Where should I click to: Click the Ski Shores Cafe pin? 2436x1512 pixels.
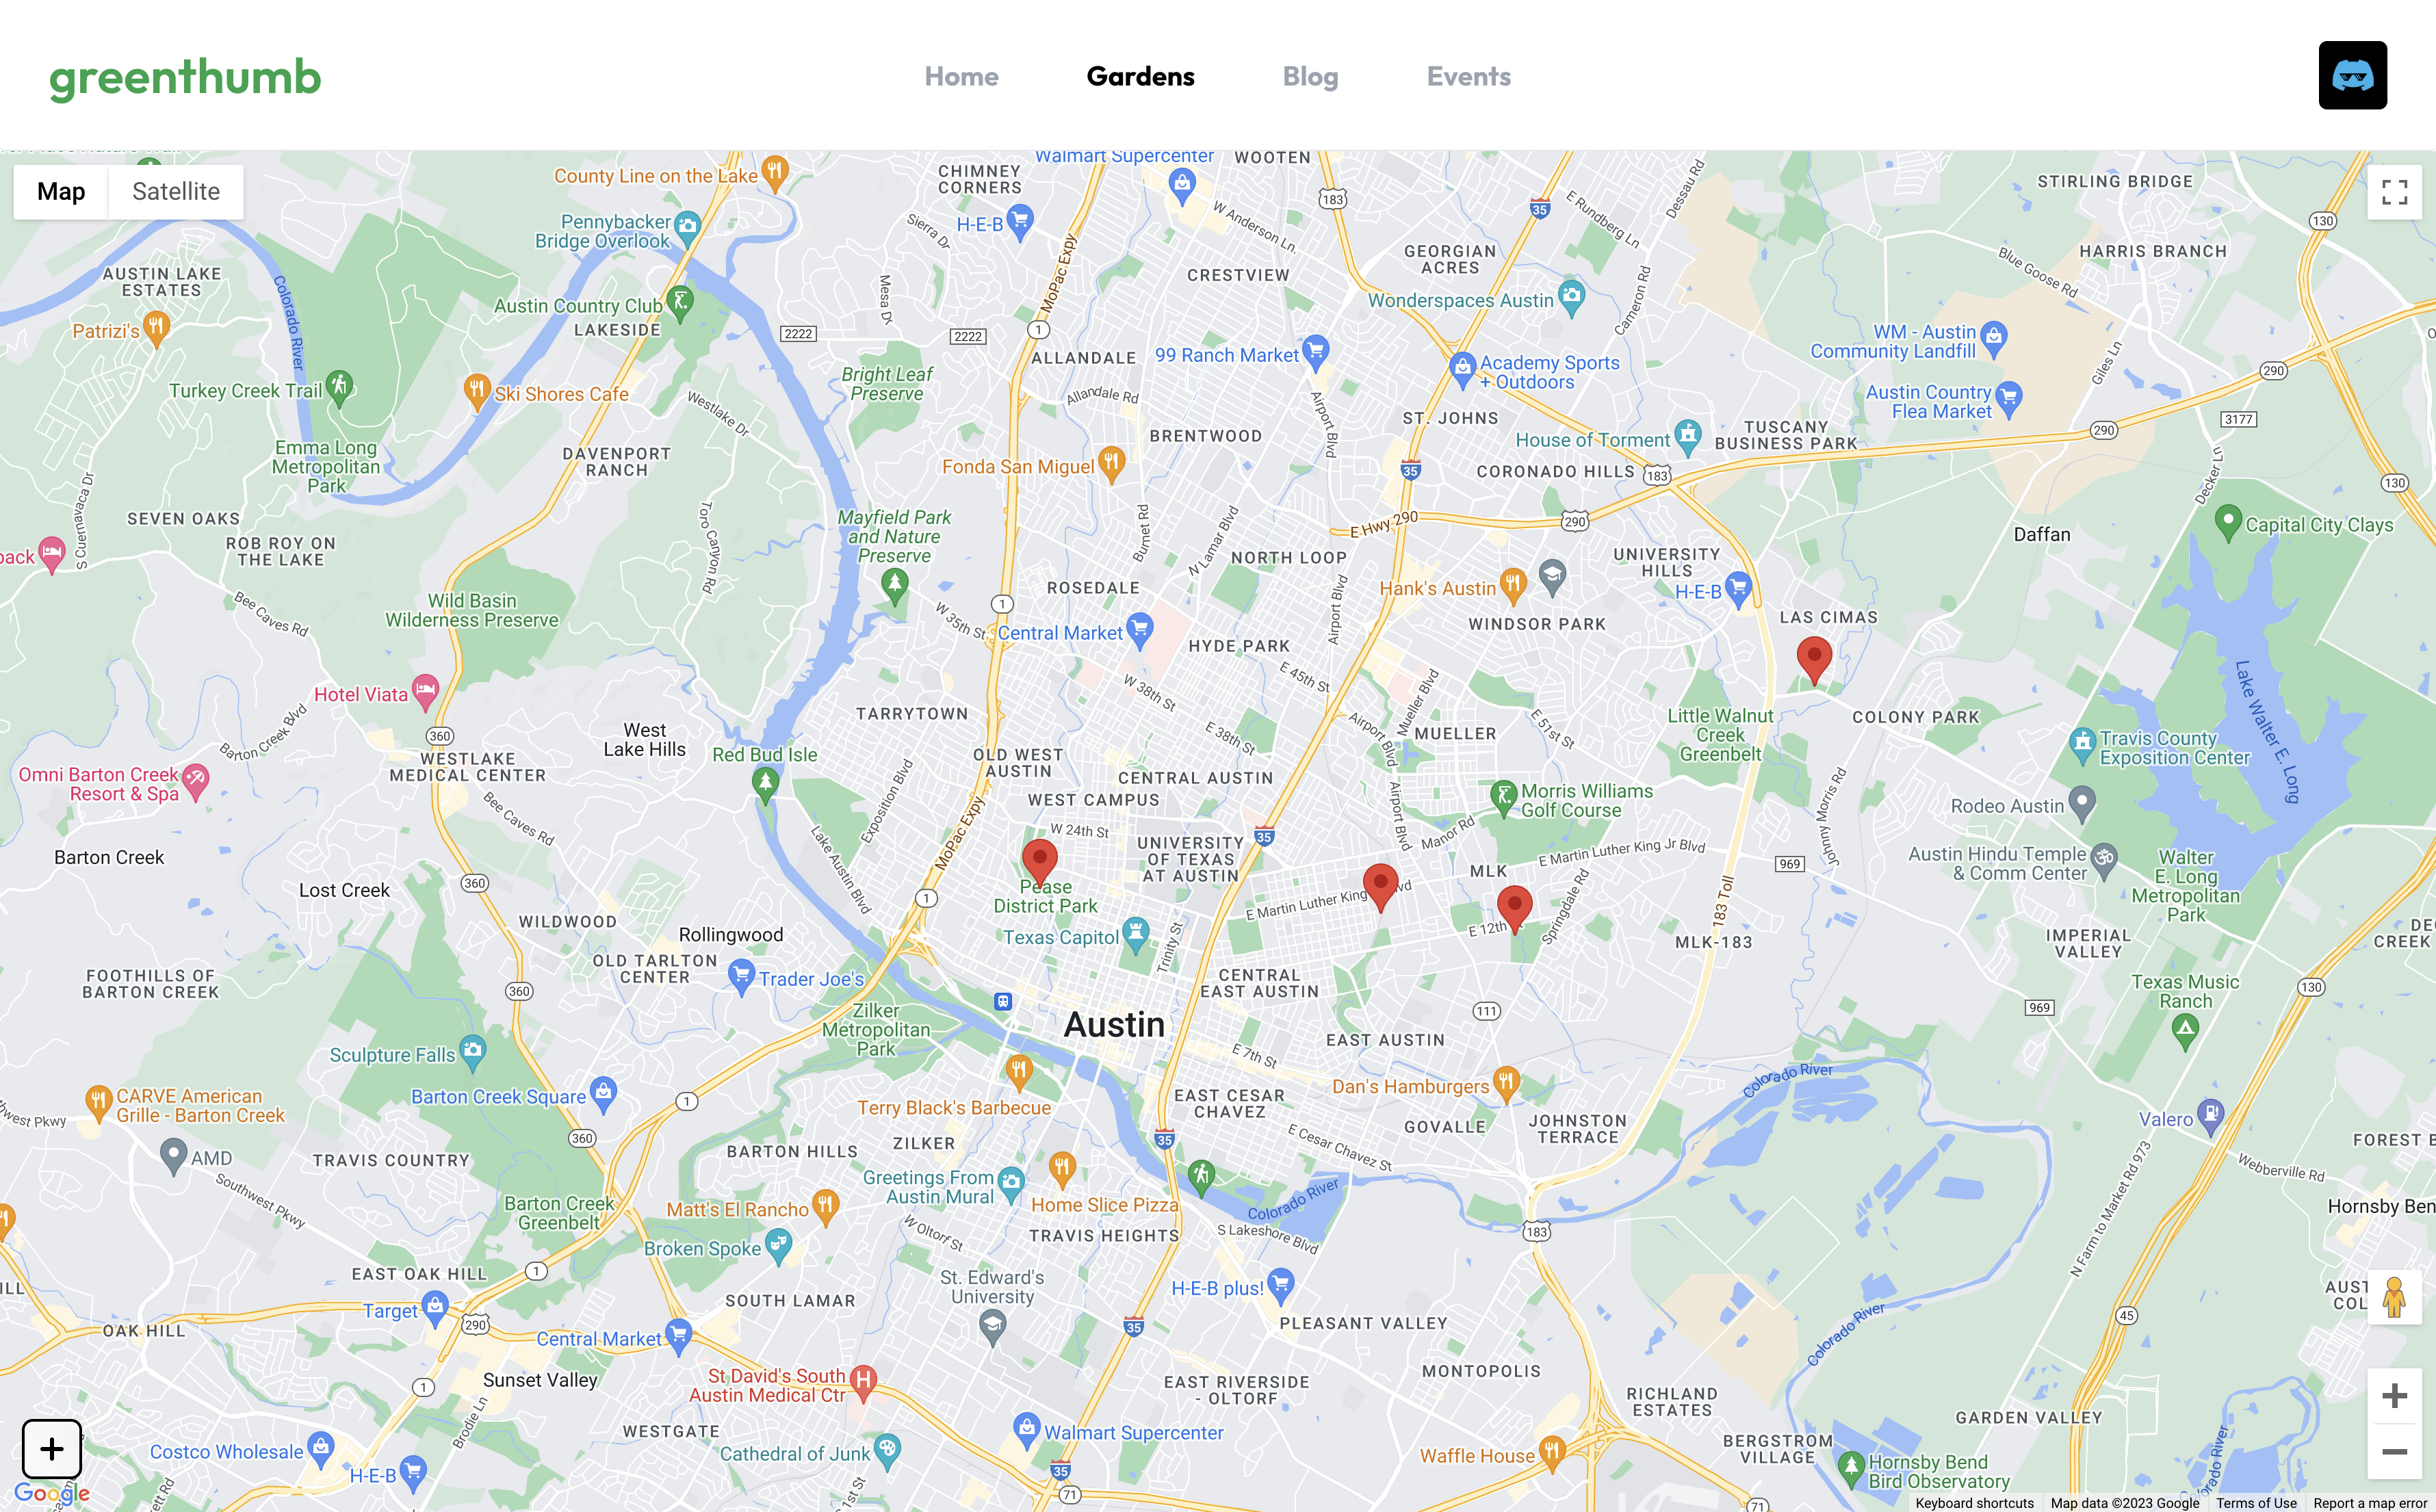click(x=477, y=393)
